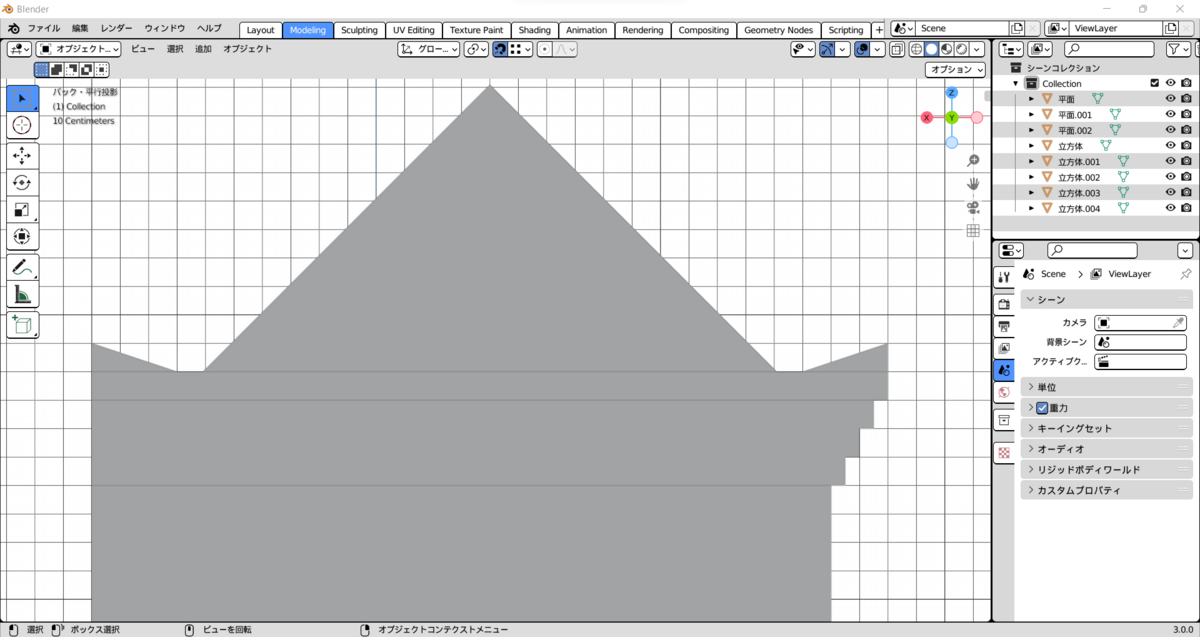The height and width of the screenshot is (637, 1200).
Task: Click the outliner search field
Action: pyautogui.click(x=1110, y=49)
